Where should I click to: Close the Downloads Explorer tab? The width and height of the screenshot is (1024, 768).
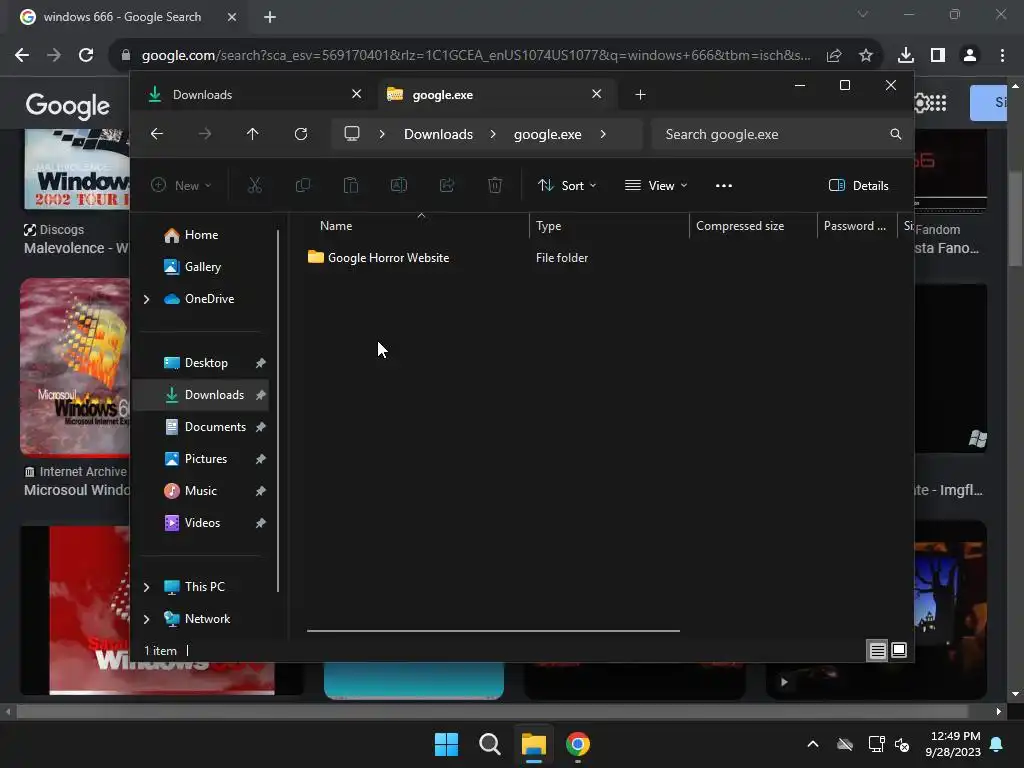pyautogui.click(x=357, y=94)
